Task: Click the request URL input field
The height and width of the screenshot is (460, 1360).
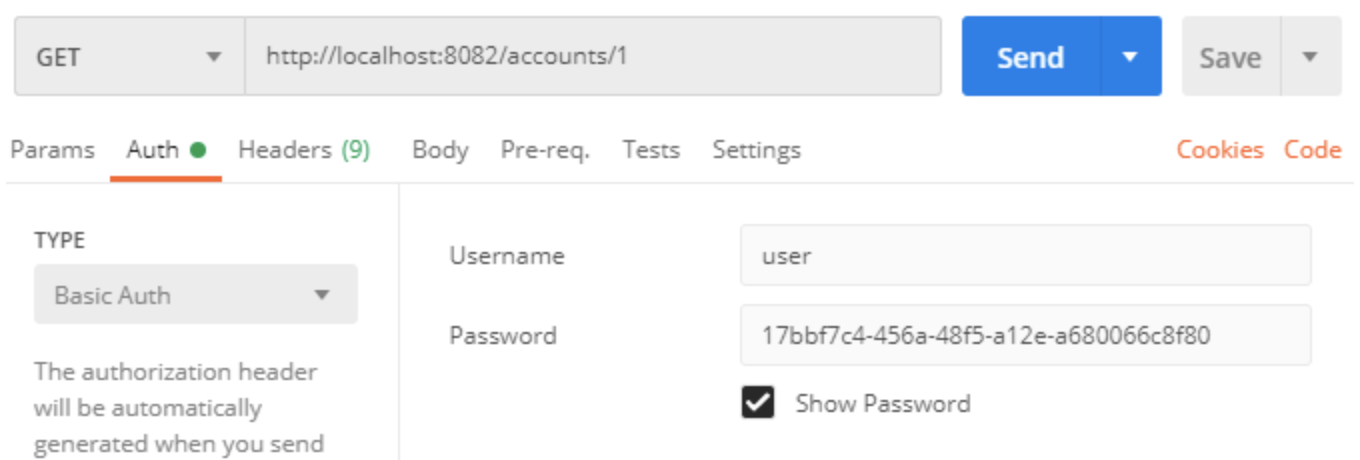Action: coord(592,57)
